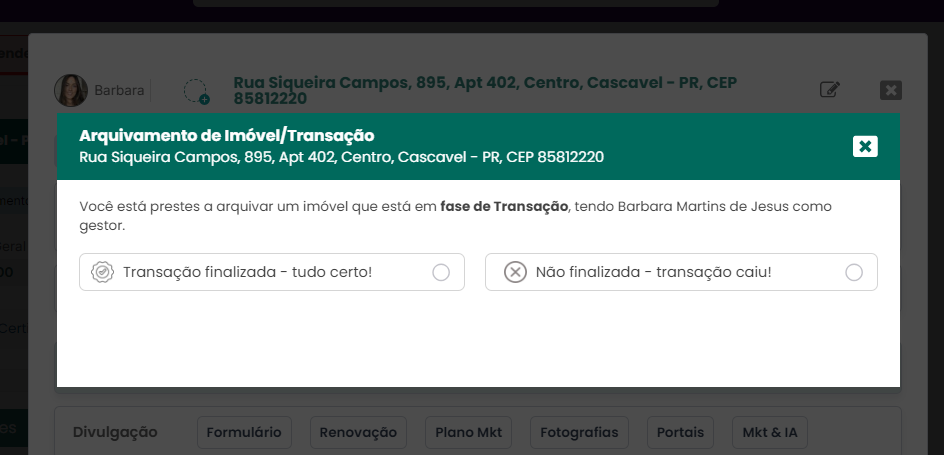The image size is (944, 455).
Task: Click the Barbara name label
Action: pos(119,90)
